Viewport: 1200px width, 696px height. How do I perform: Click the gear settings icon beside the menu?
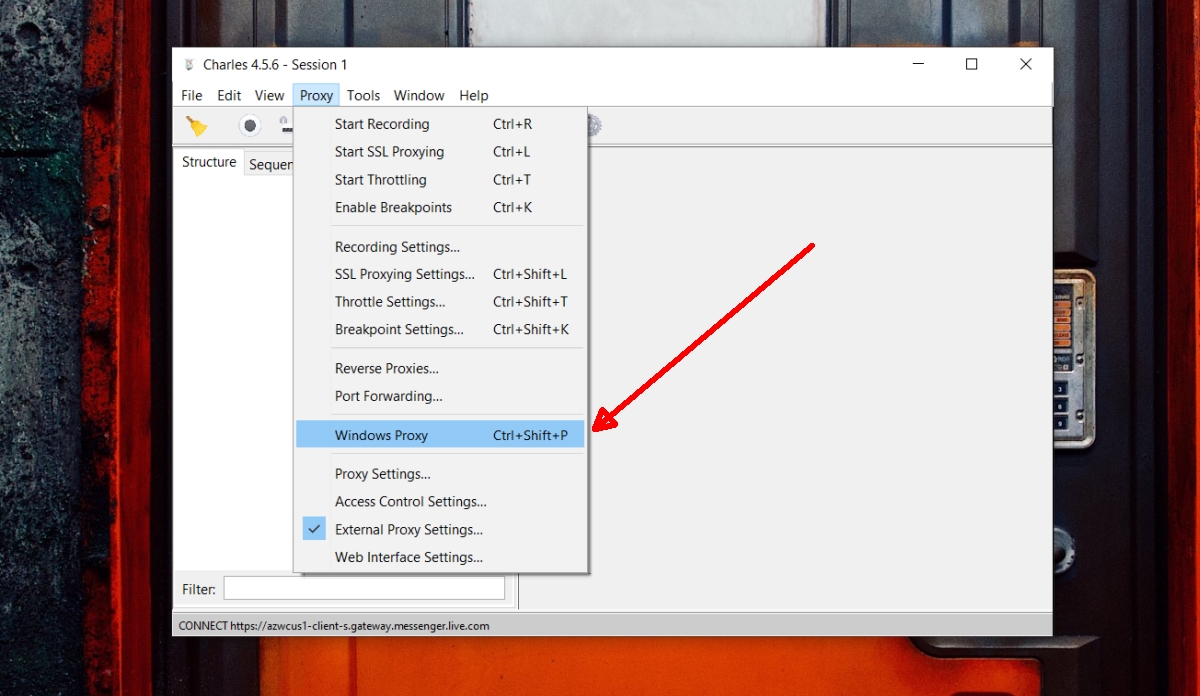coord(591,123)
